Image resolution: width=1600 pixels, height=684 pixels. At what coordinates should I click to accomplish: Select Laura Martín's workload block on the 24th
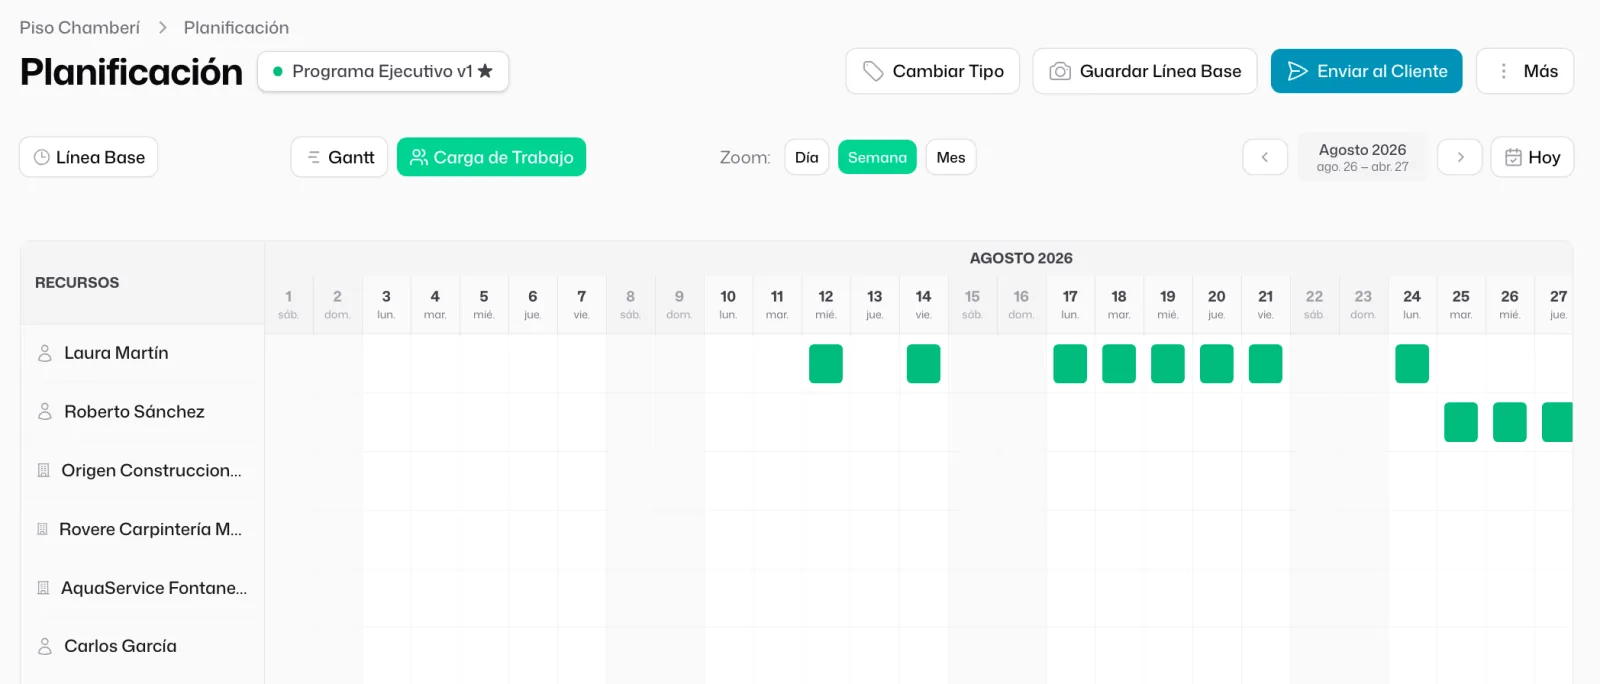tap(1412, 364)
